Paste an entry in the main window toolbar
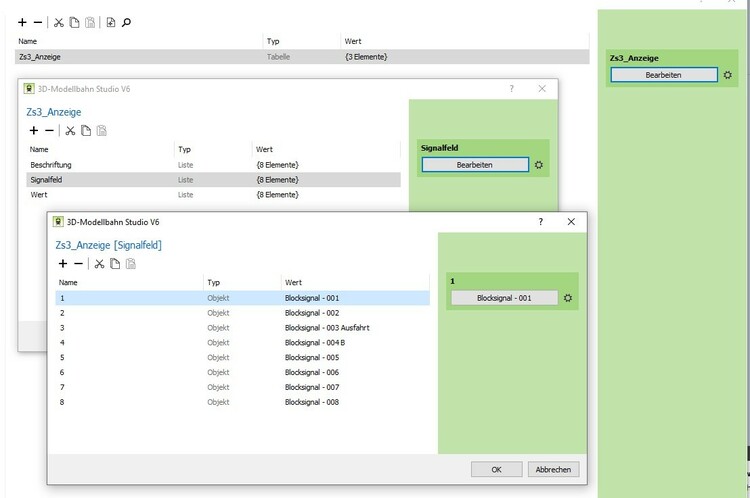This screenshot has height=498, width=750. (89, 22)
